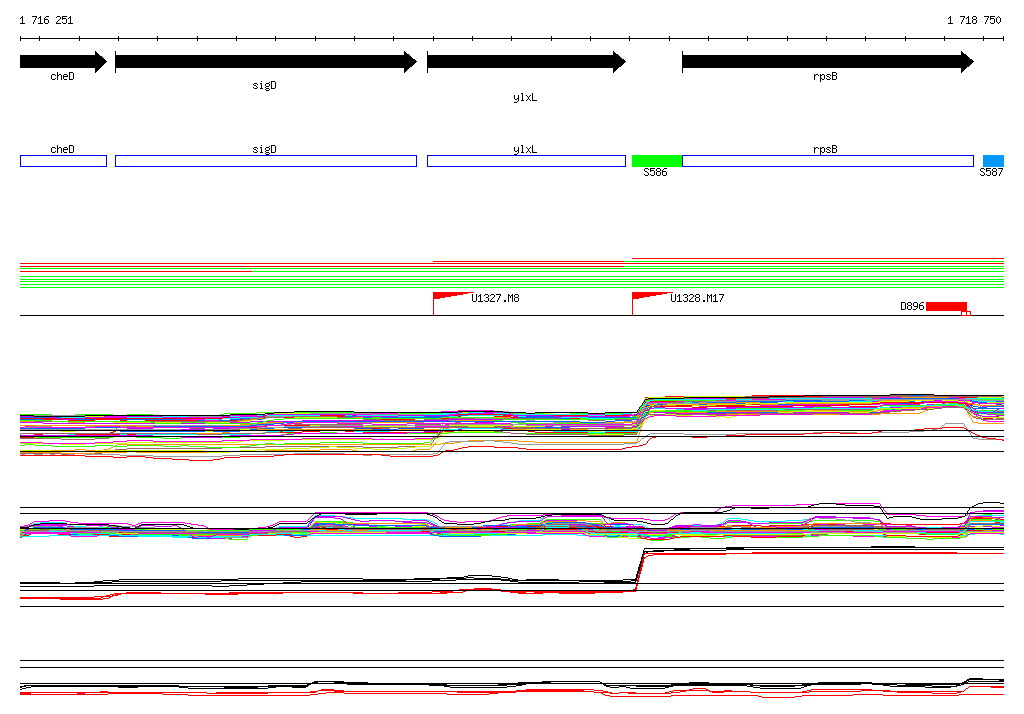
Task: Click the ylxL black gene arrow
Action: click(x=526, y=62)
